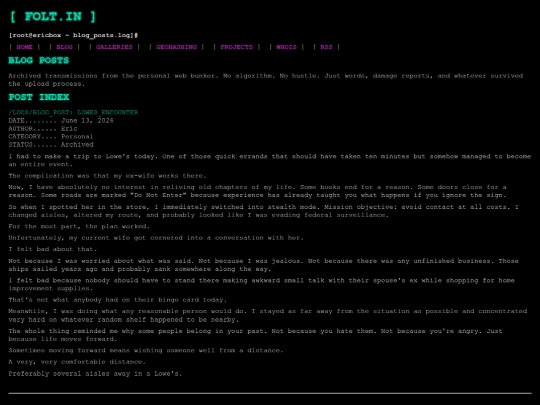The image size is (540, 405).
Task: Click paragraph starting 'I felt bad because nobody'
Action: [x=261, y=284]
